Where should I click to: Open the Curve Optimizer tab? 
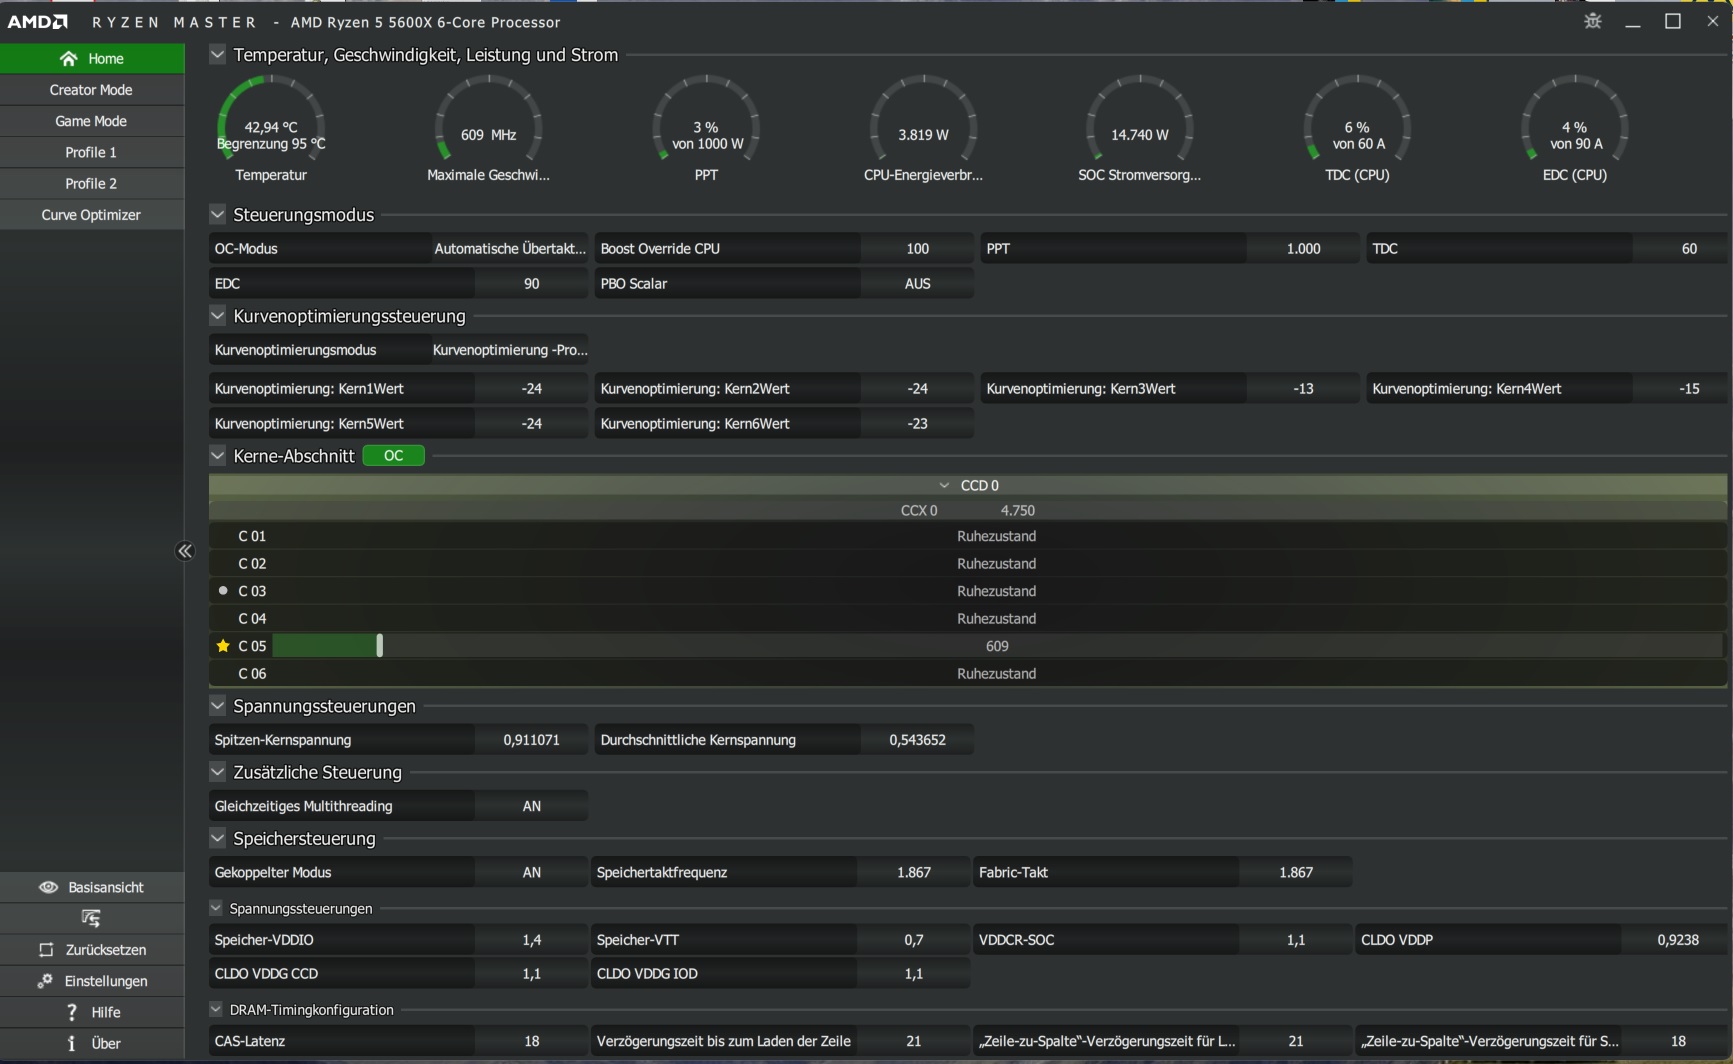(92, 215)
